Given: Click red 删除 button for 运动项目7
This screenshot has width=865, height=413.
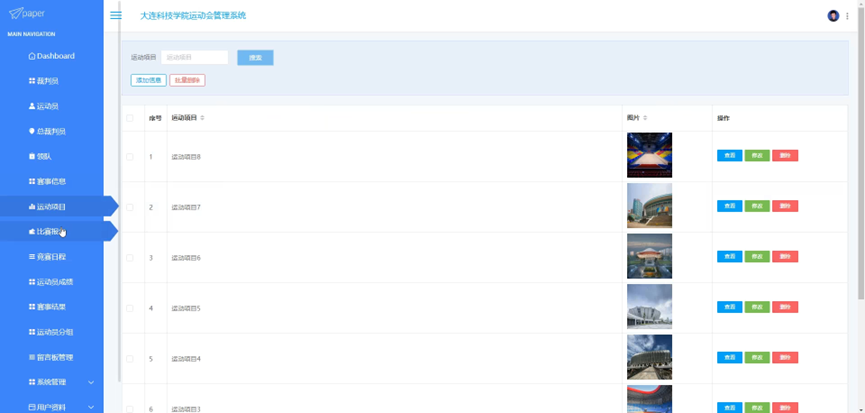Looking at the screenshot, I should pyautogui.click(x=785, y=206).
